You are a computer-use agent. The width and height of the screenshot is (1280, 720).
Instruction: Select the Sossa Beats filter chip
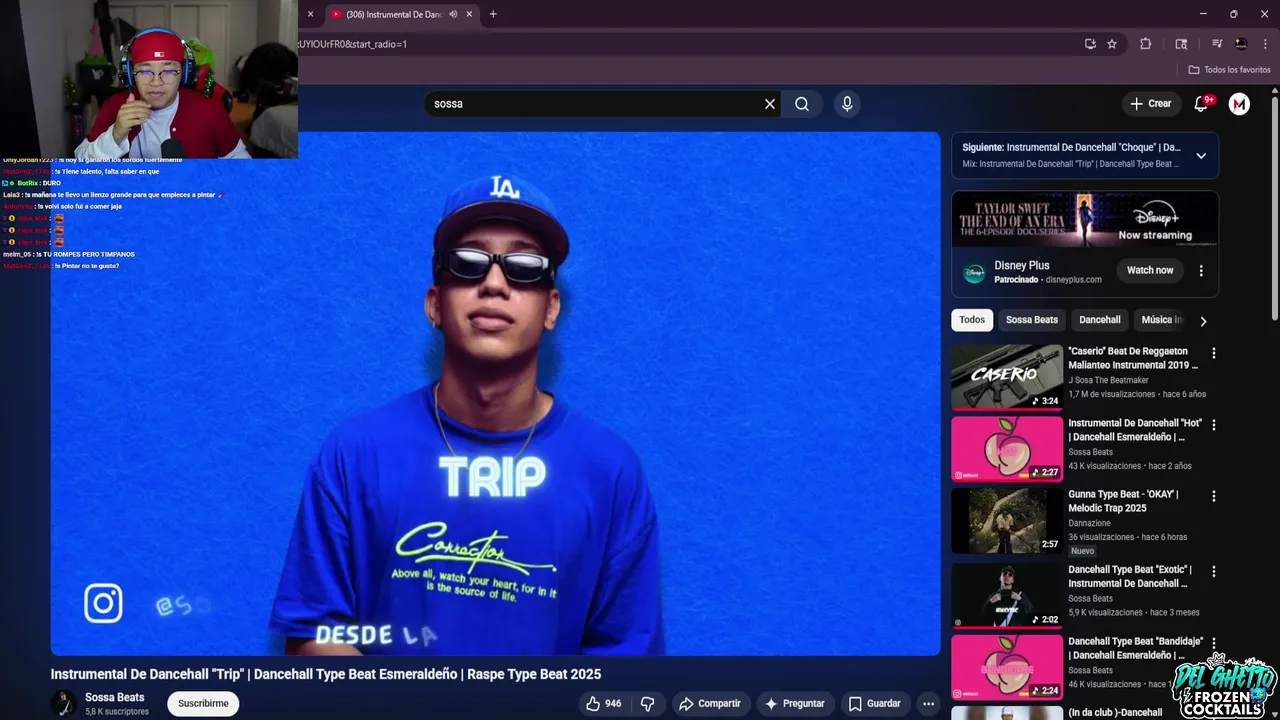(x=1031, y=320)
